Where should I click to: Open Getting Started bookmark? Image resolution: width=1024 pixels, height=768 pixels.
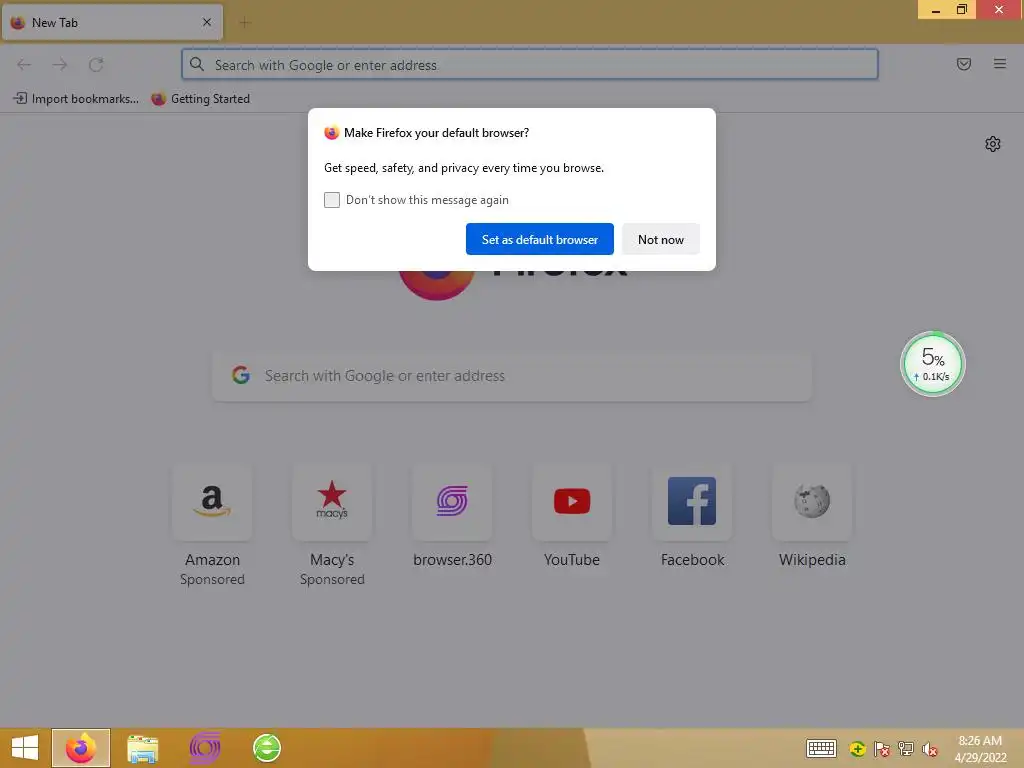(200, 99)
